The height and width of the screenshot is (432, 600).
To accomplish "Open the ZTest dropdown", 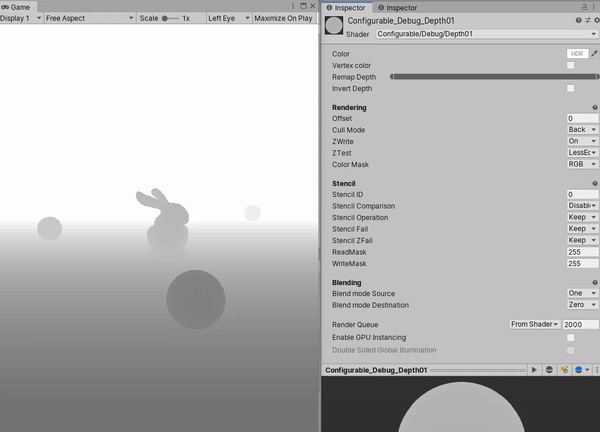I will pyautogui.click(x=582, y=152).
